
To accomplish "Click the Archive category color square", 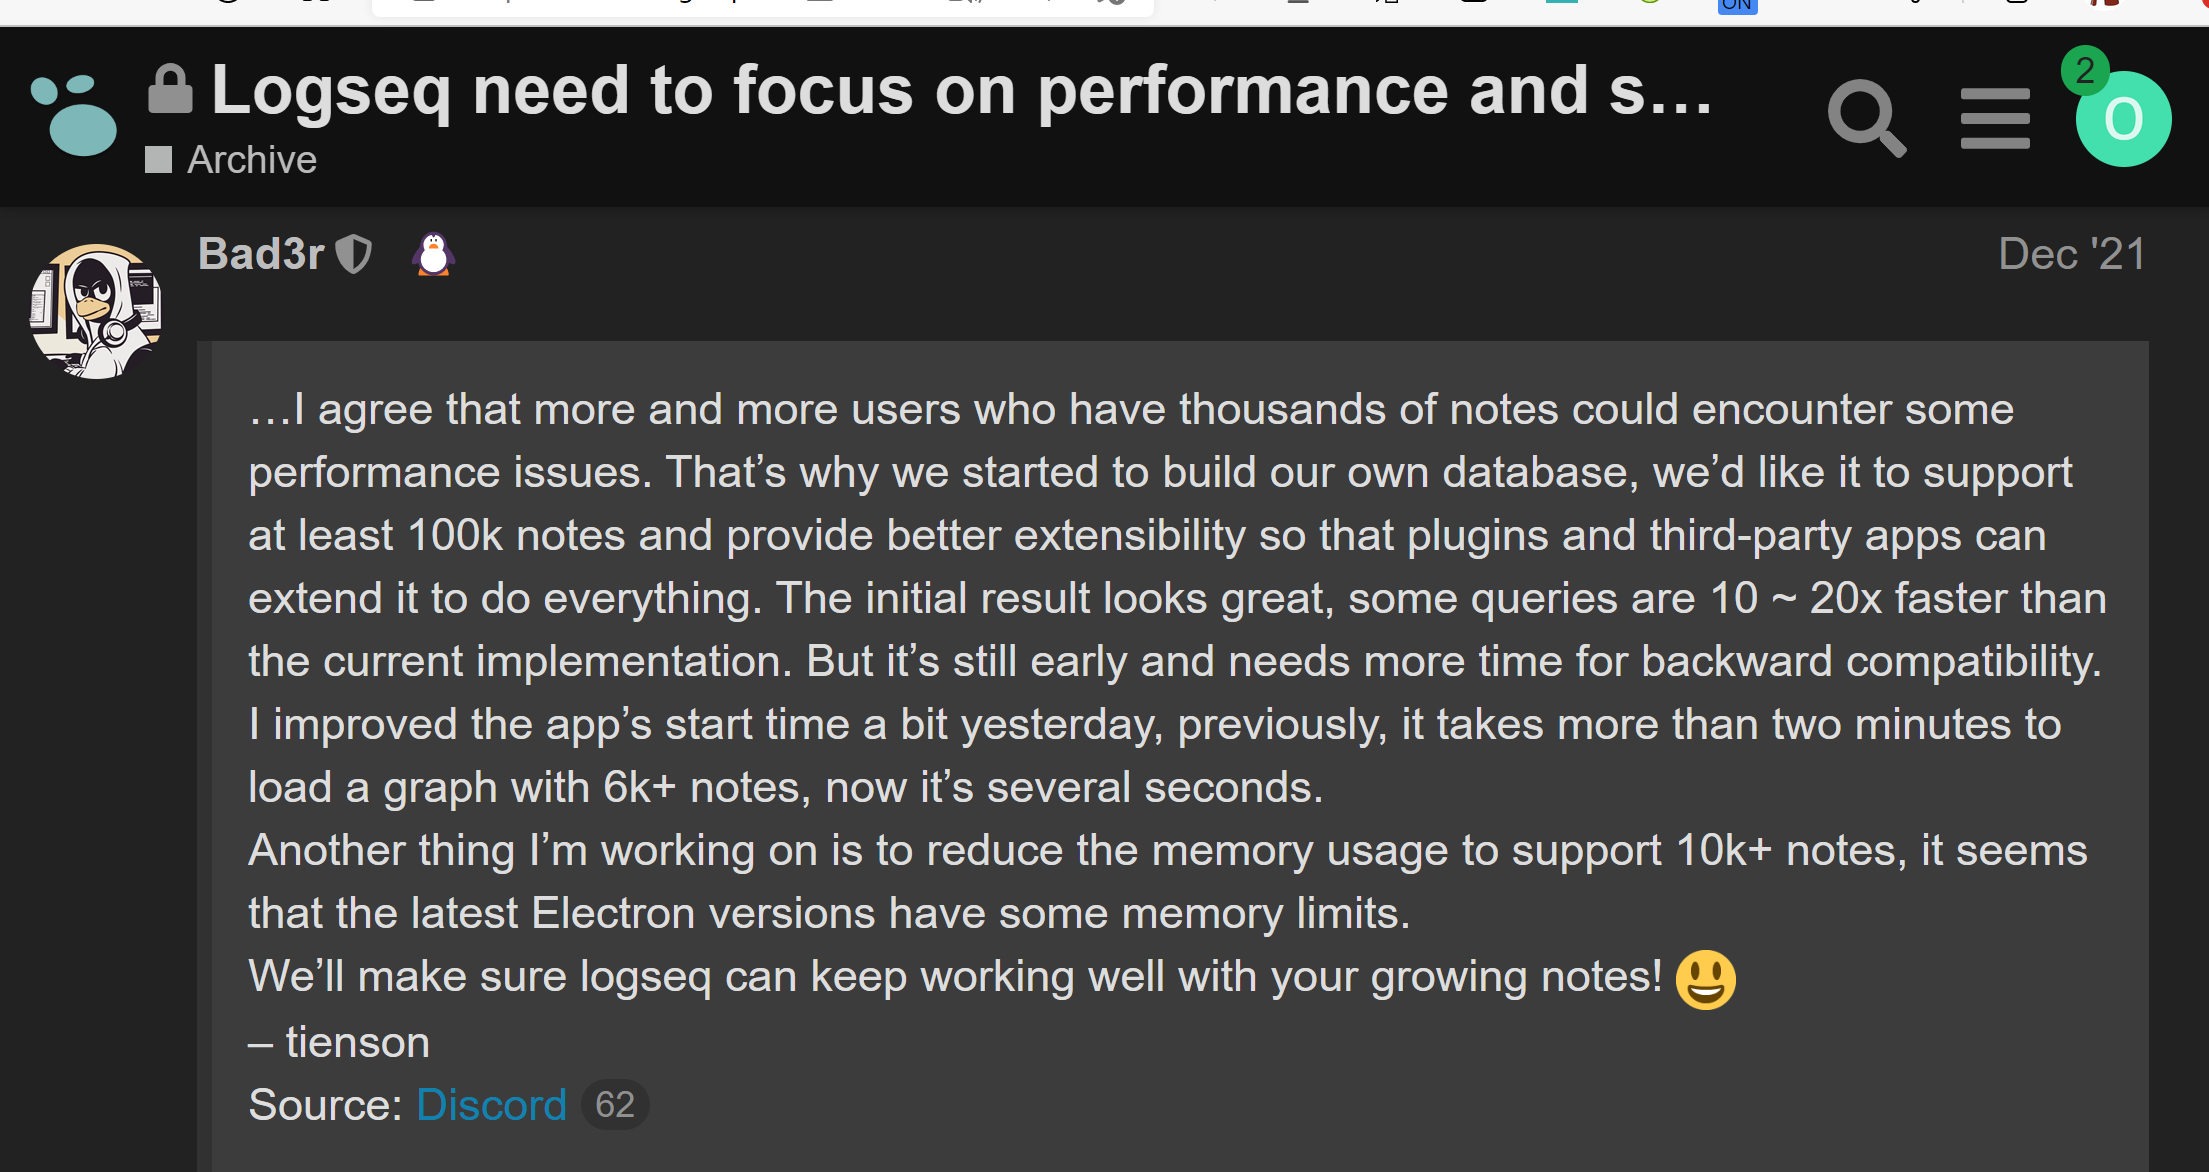I will pos(158,158).
